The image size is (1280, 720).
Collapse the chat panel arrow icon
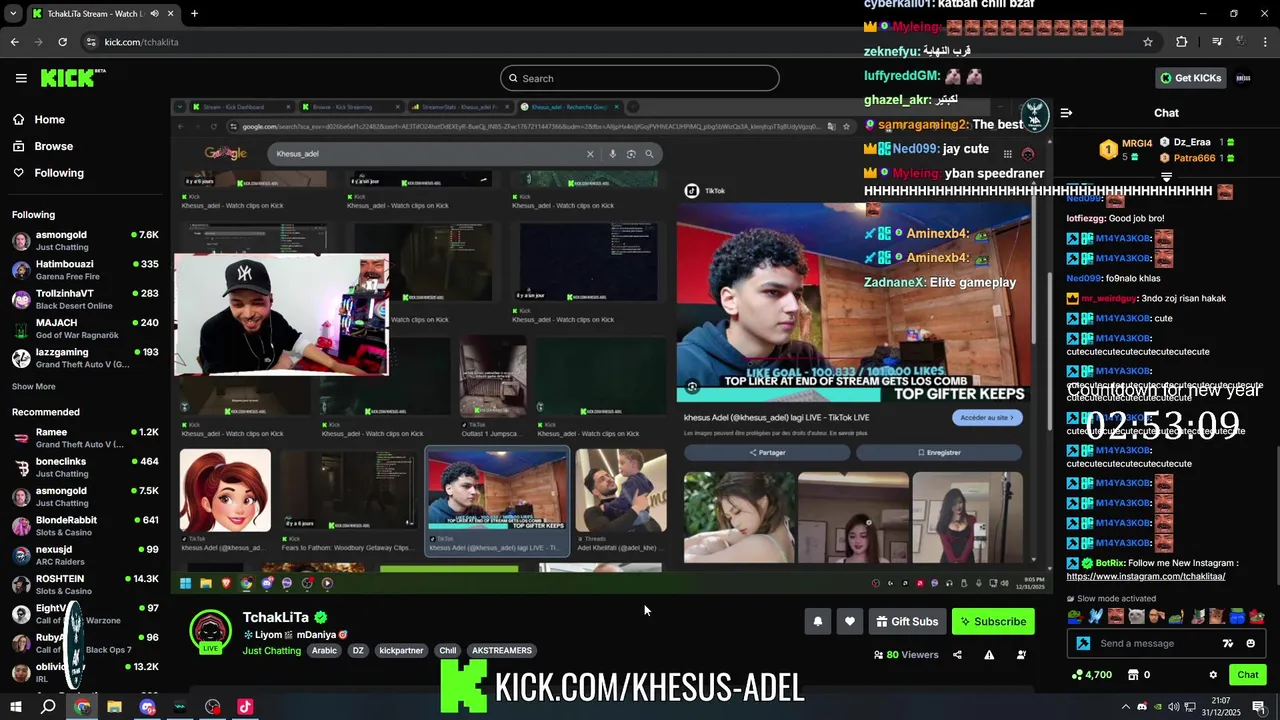[1066, 113]
